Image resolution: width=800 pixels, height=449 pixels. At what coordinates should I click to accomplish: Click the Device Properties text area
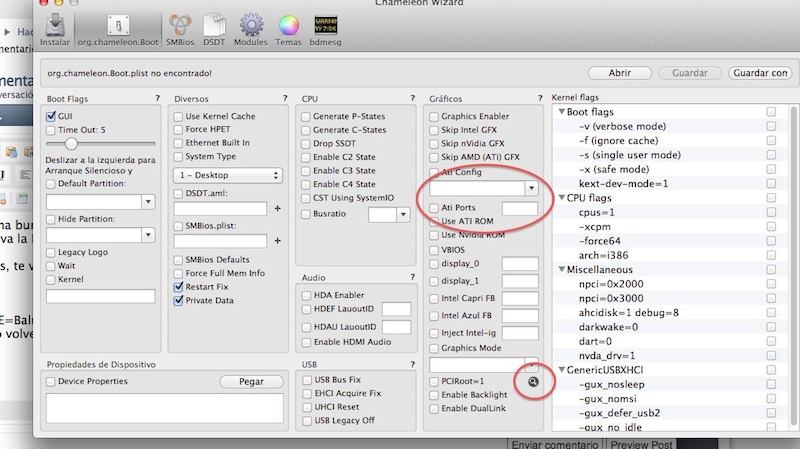tap(165, 408)
